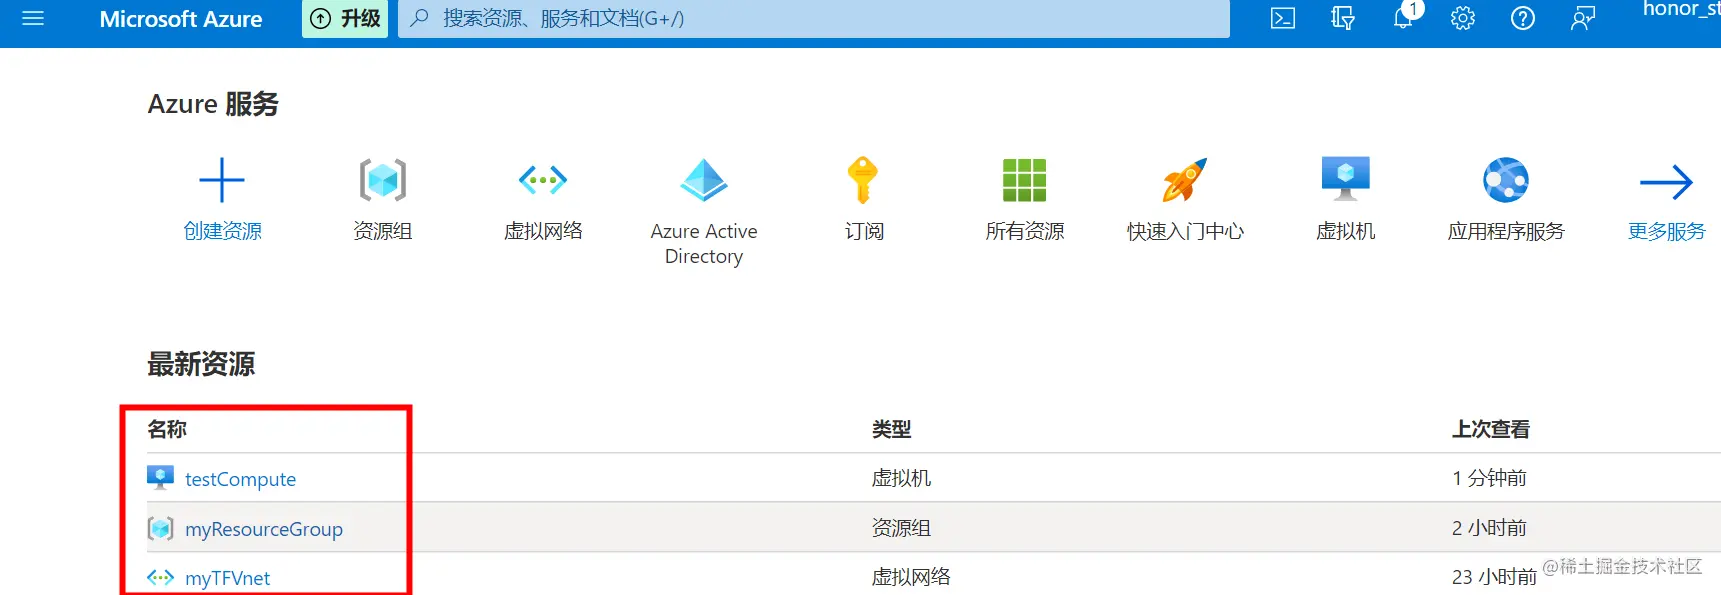Click the magnifier icon in search bar
The image size is (1721, 595).
click(420, 18)
